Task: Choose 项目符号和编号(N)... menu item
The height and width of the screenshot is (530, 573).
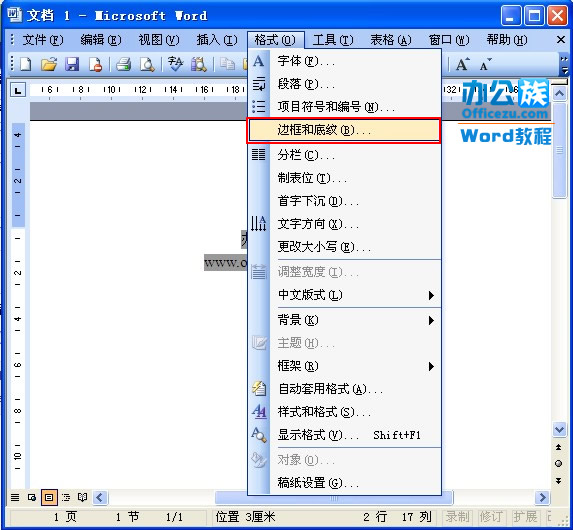Action: coord(344,107)
